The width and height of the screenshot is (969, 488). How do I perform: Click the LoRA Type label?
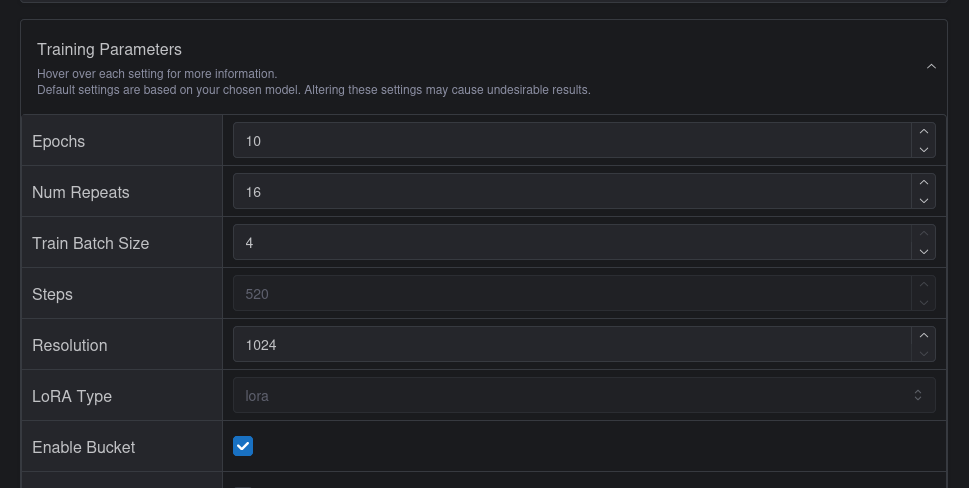point(72,396)
